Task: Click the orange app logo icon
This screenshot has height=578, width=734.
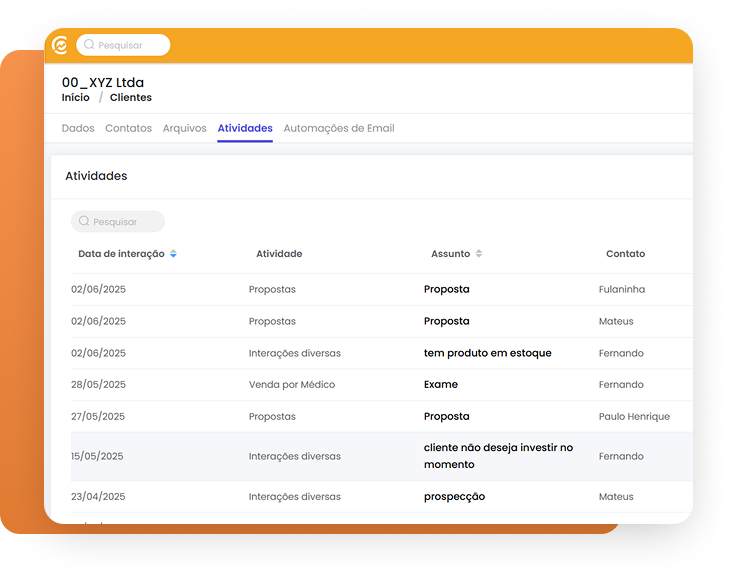Action: tap(60, 45)
